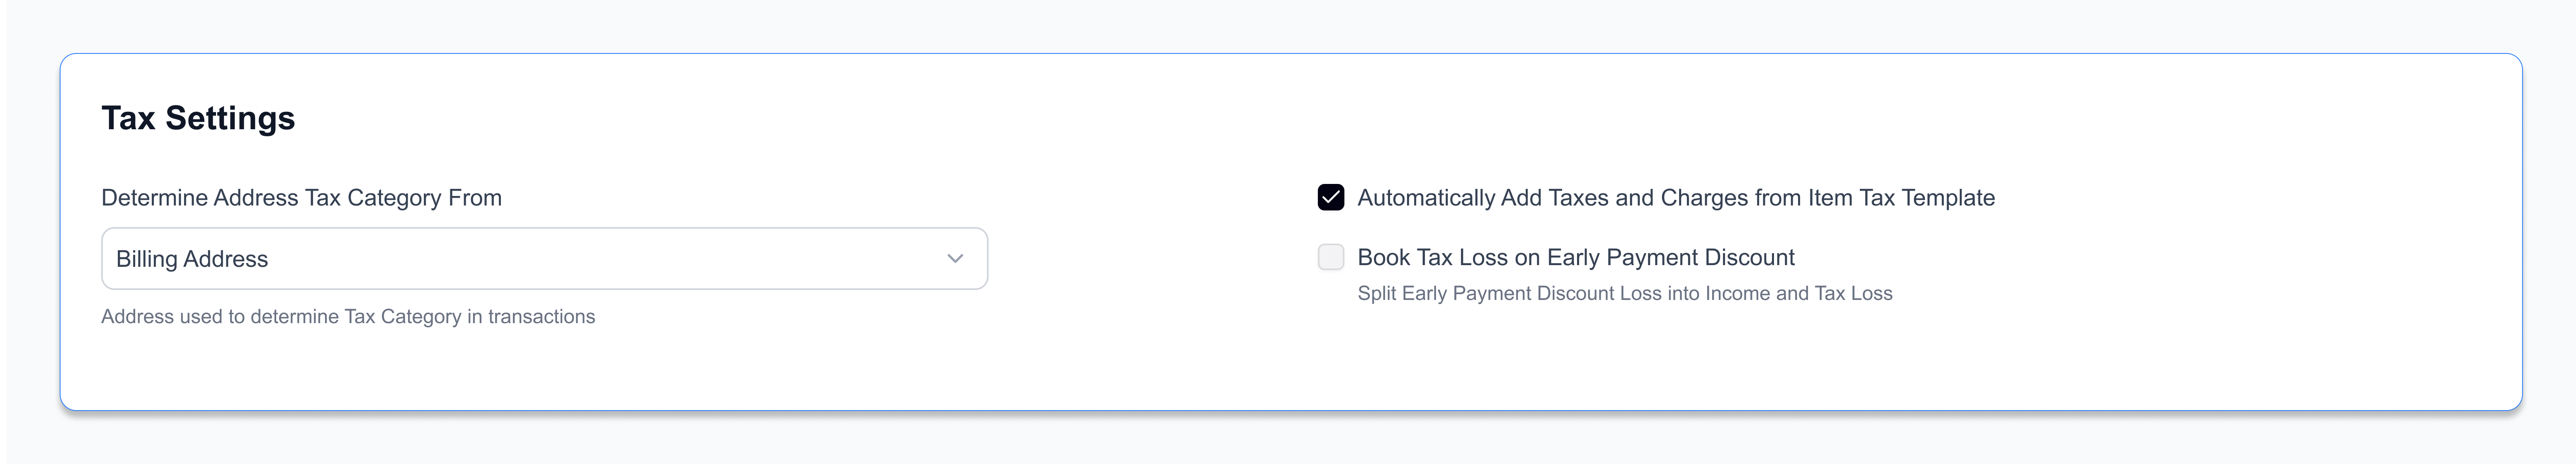Click the Address used to determine Tax Category hint

click(347, 317)
